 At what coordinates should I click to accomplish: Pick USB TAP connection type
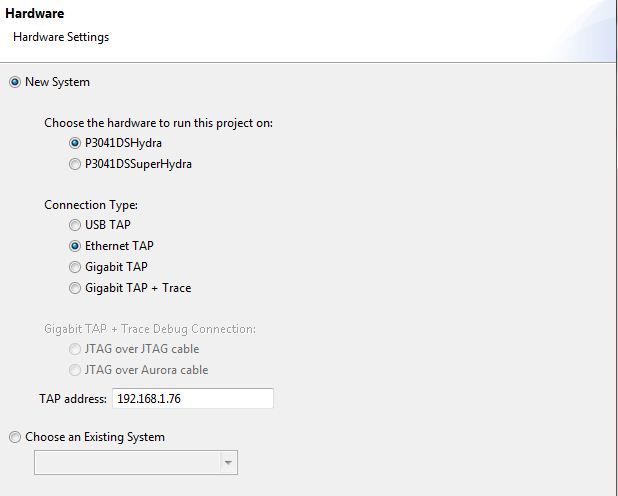(75, 225)
